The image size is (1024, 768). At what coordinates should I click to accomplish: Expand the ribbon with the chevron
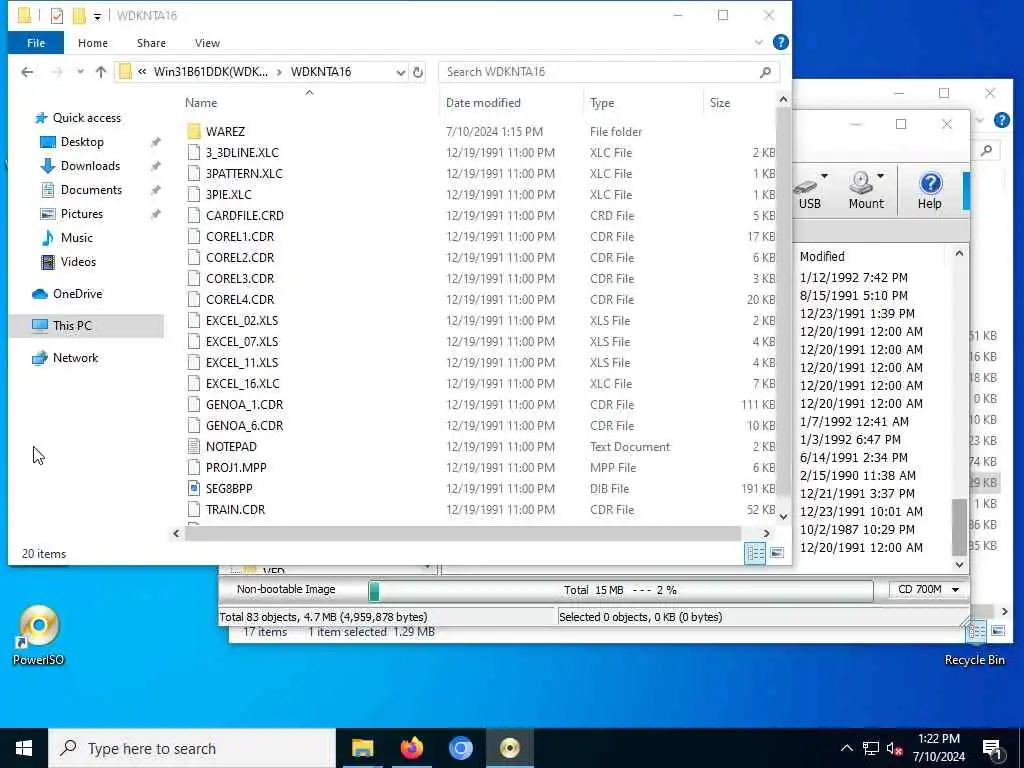tap(758, 42)
